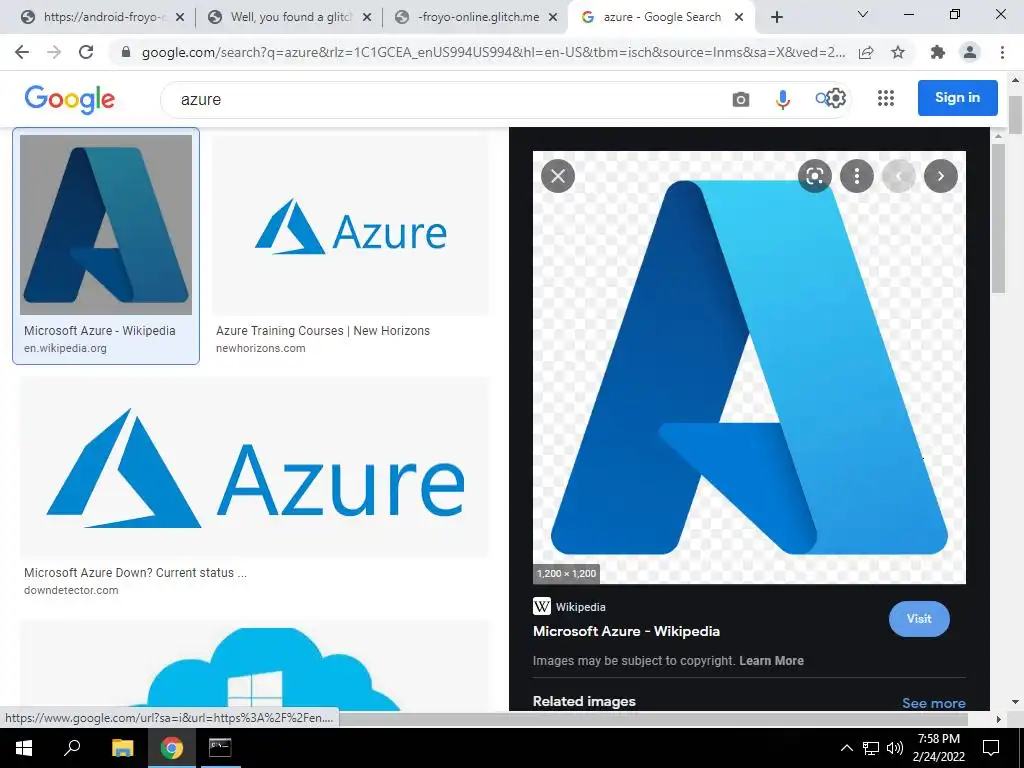The image size is (1024, 768).
Task: Open network status in tray
Action: click(871, 748)
